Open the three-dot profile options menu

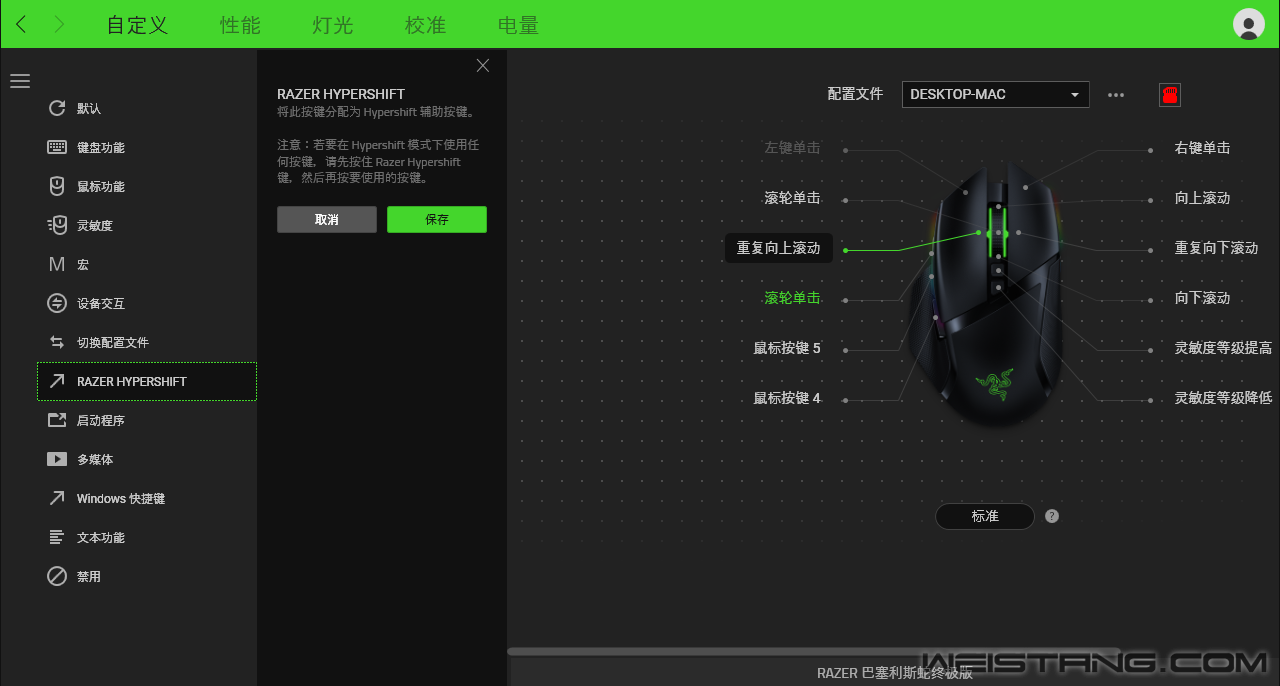(1116, 95)
